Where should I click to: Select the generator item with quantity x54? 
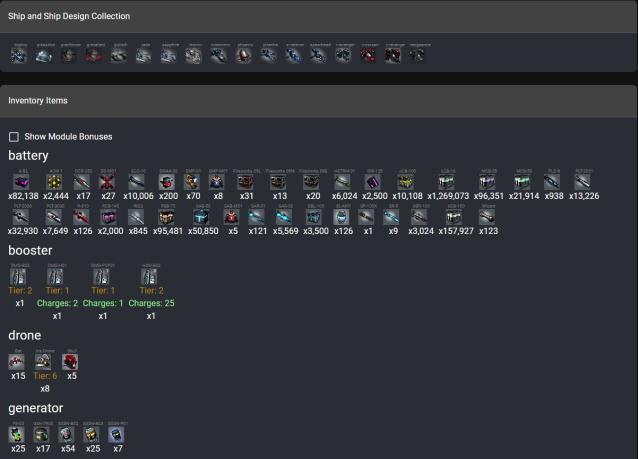pos(68,434)
